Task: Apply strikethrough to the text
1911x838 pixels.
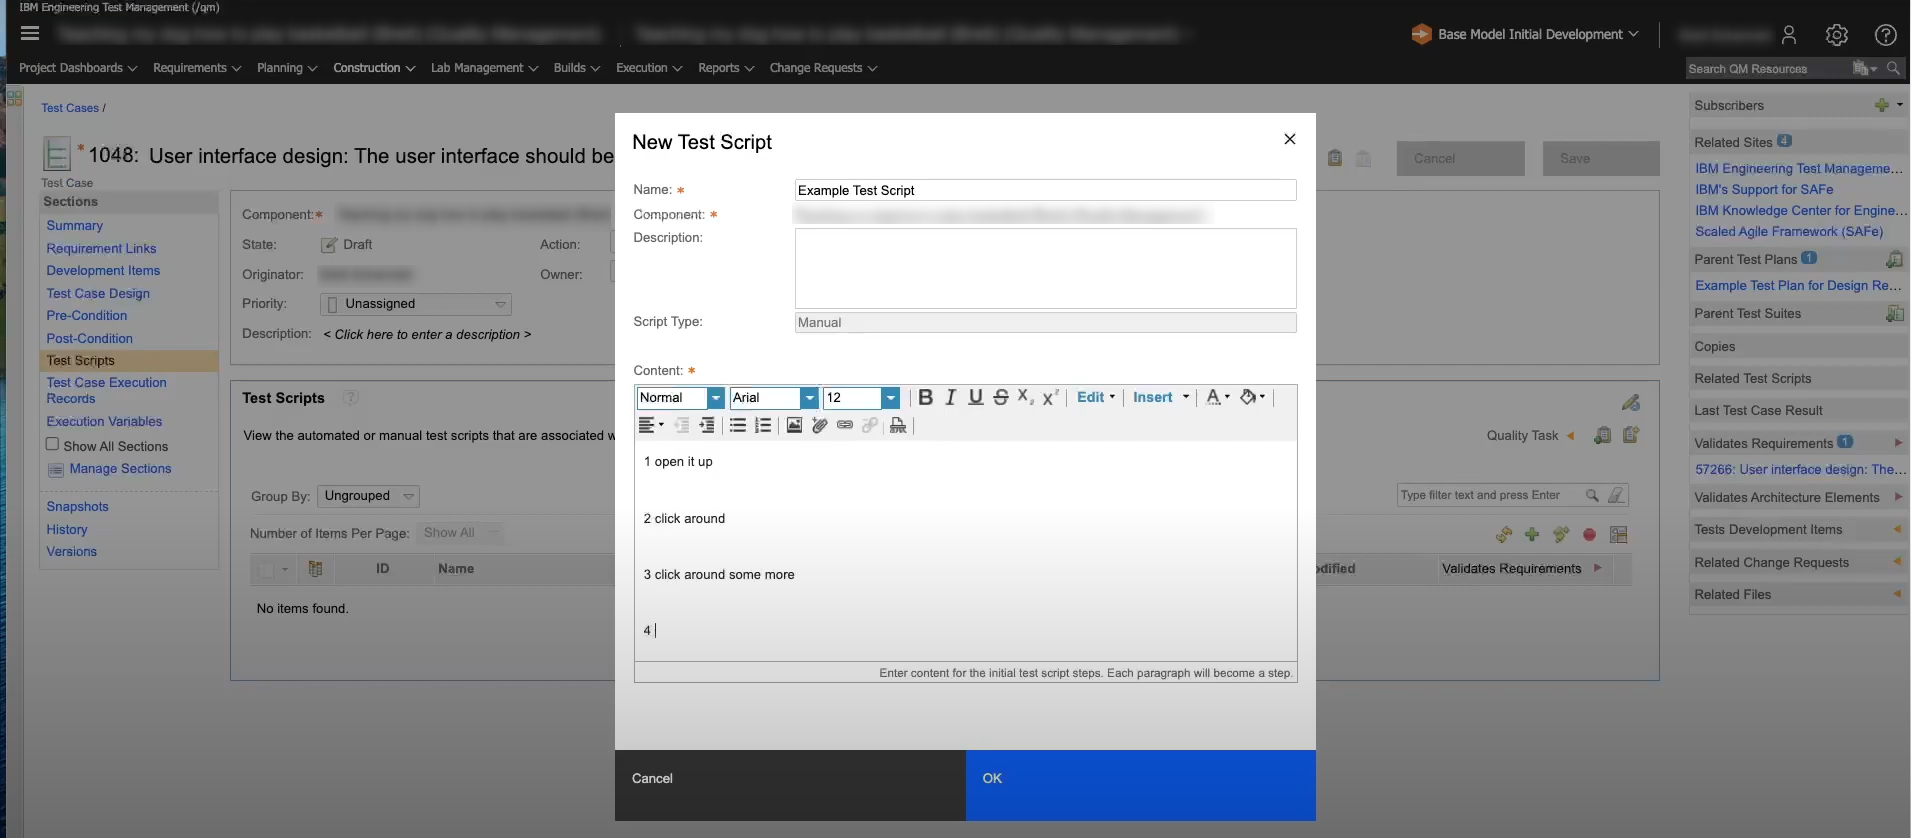Action: pos(1000,398)
